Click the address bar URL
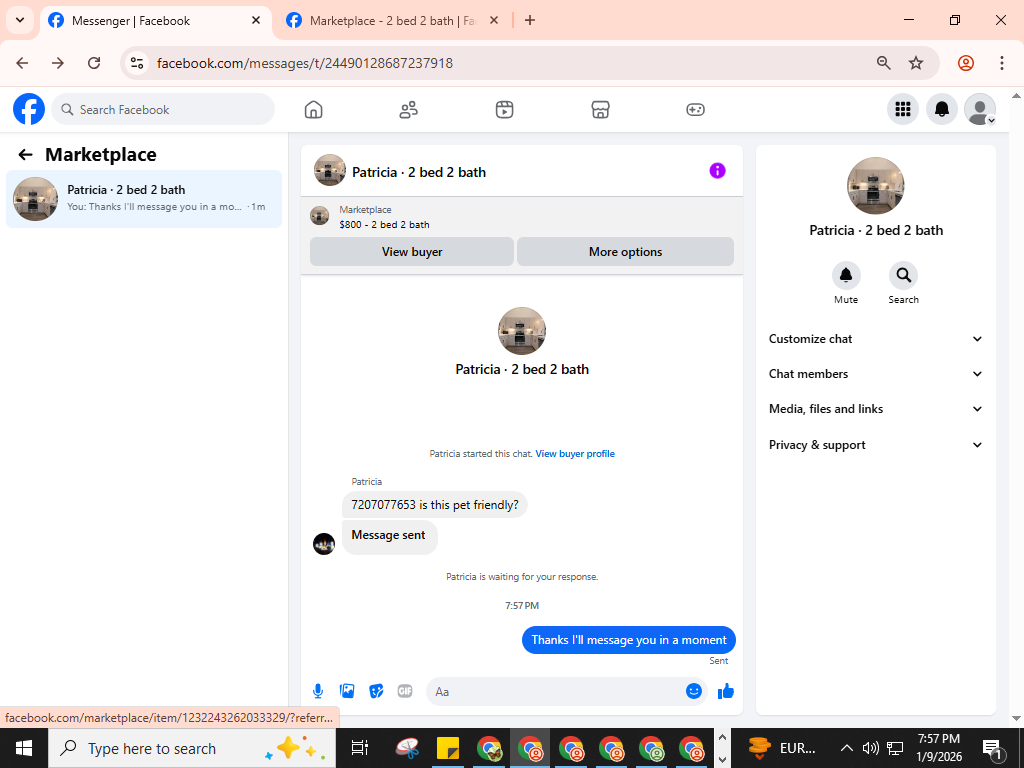The image size is (1024, 768). [305, 63]
